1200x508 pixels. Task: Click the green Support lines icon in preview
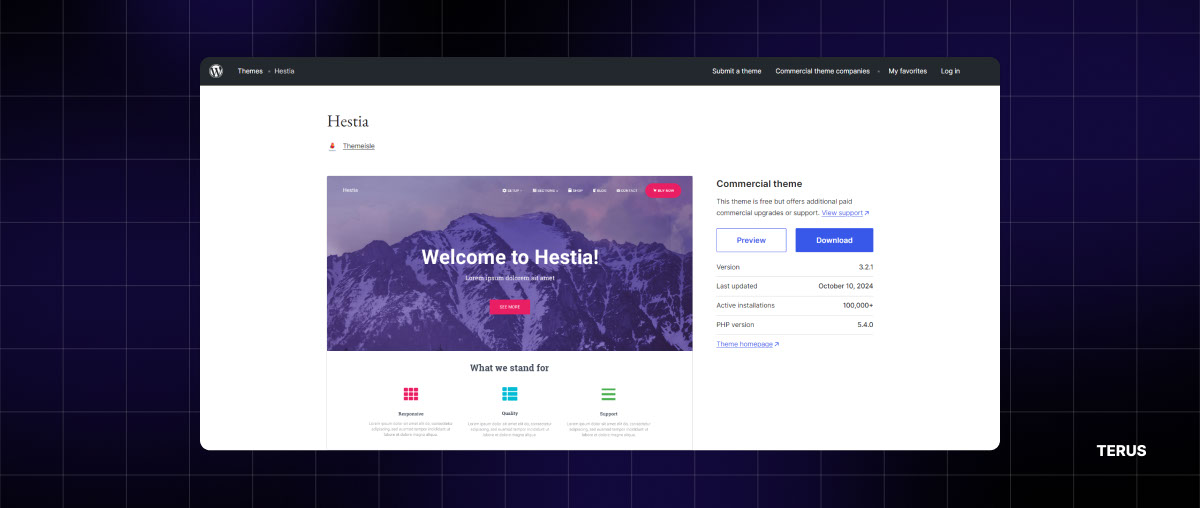pyautogui.click(x=609, y=394)
